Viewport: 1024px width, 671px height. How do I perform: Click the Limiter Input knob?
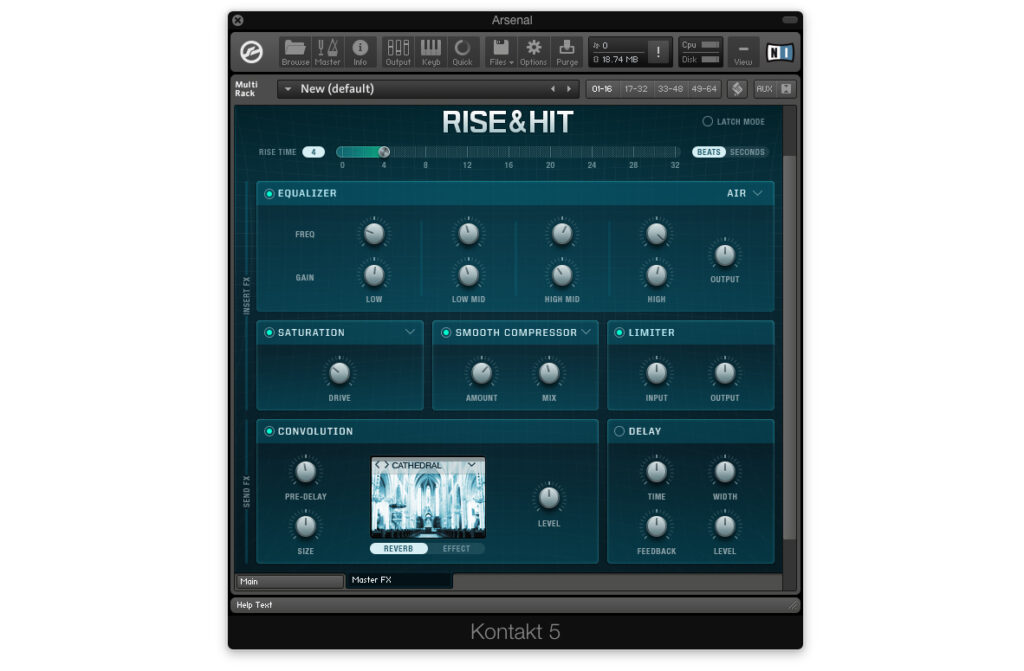click(656, 373)
